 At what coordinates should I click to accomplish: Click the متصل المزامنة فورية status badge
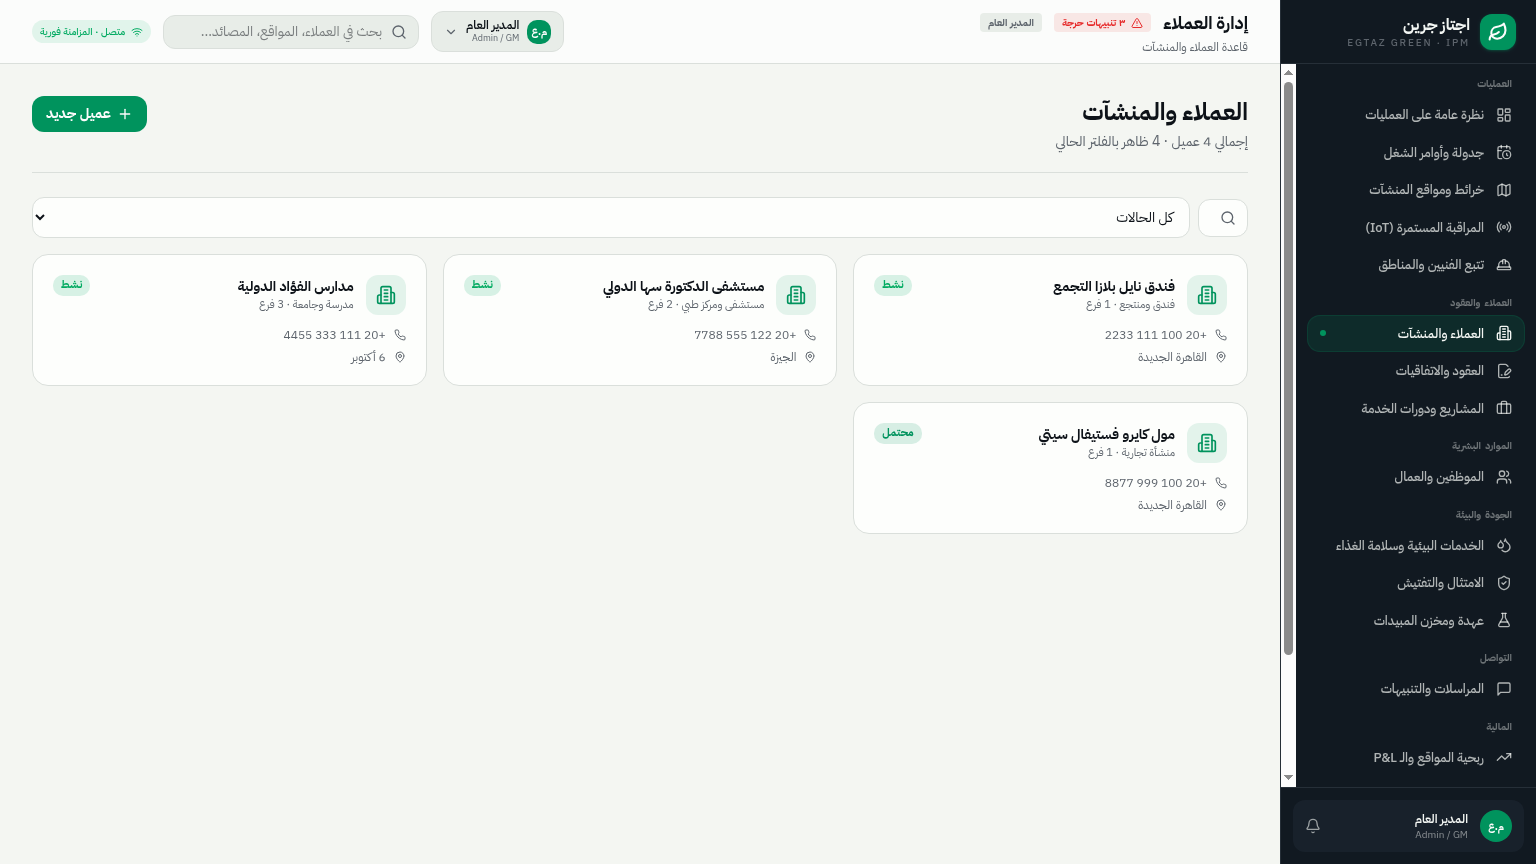(91, 32)
